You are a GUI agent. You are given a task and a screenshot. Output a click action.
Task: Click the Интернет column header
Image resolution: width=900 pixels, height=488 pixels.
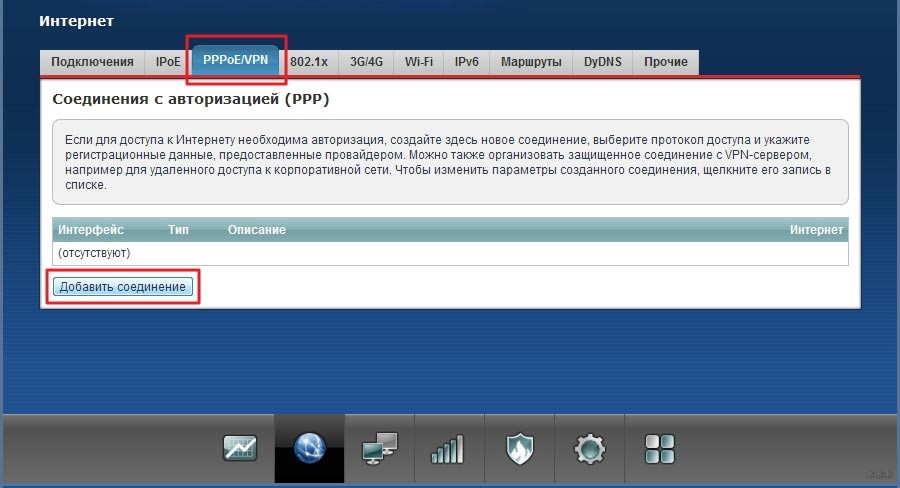[x=816, y=230]
